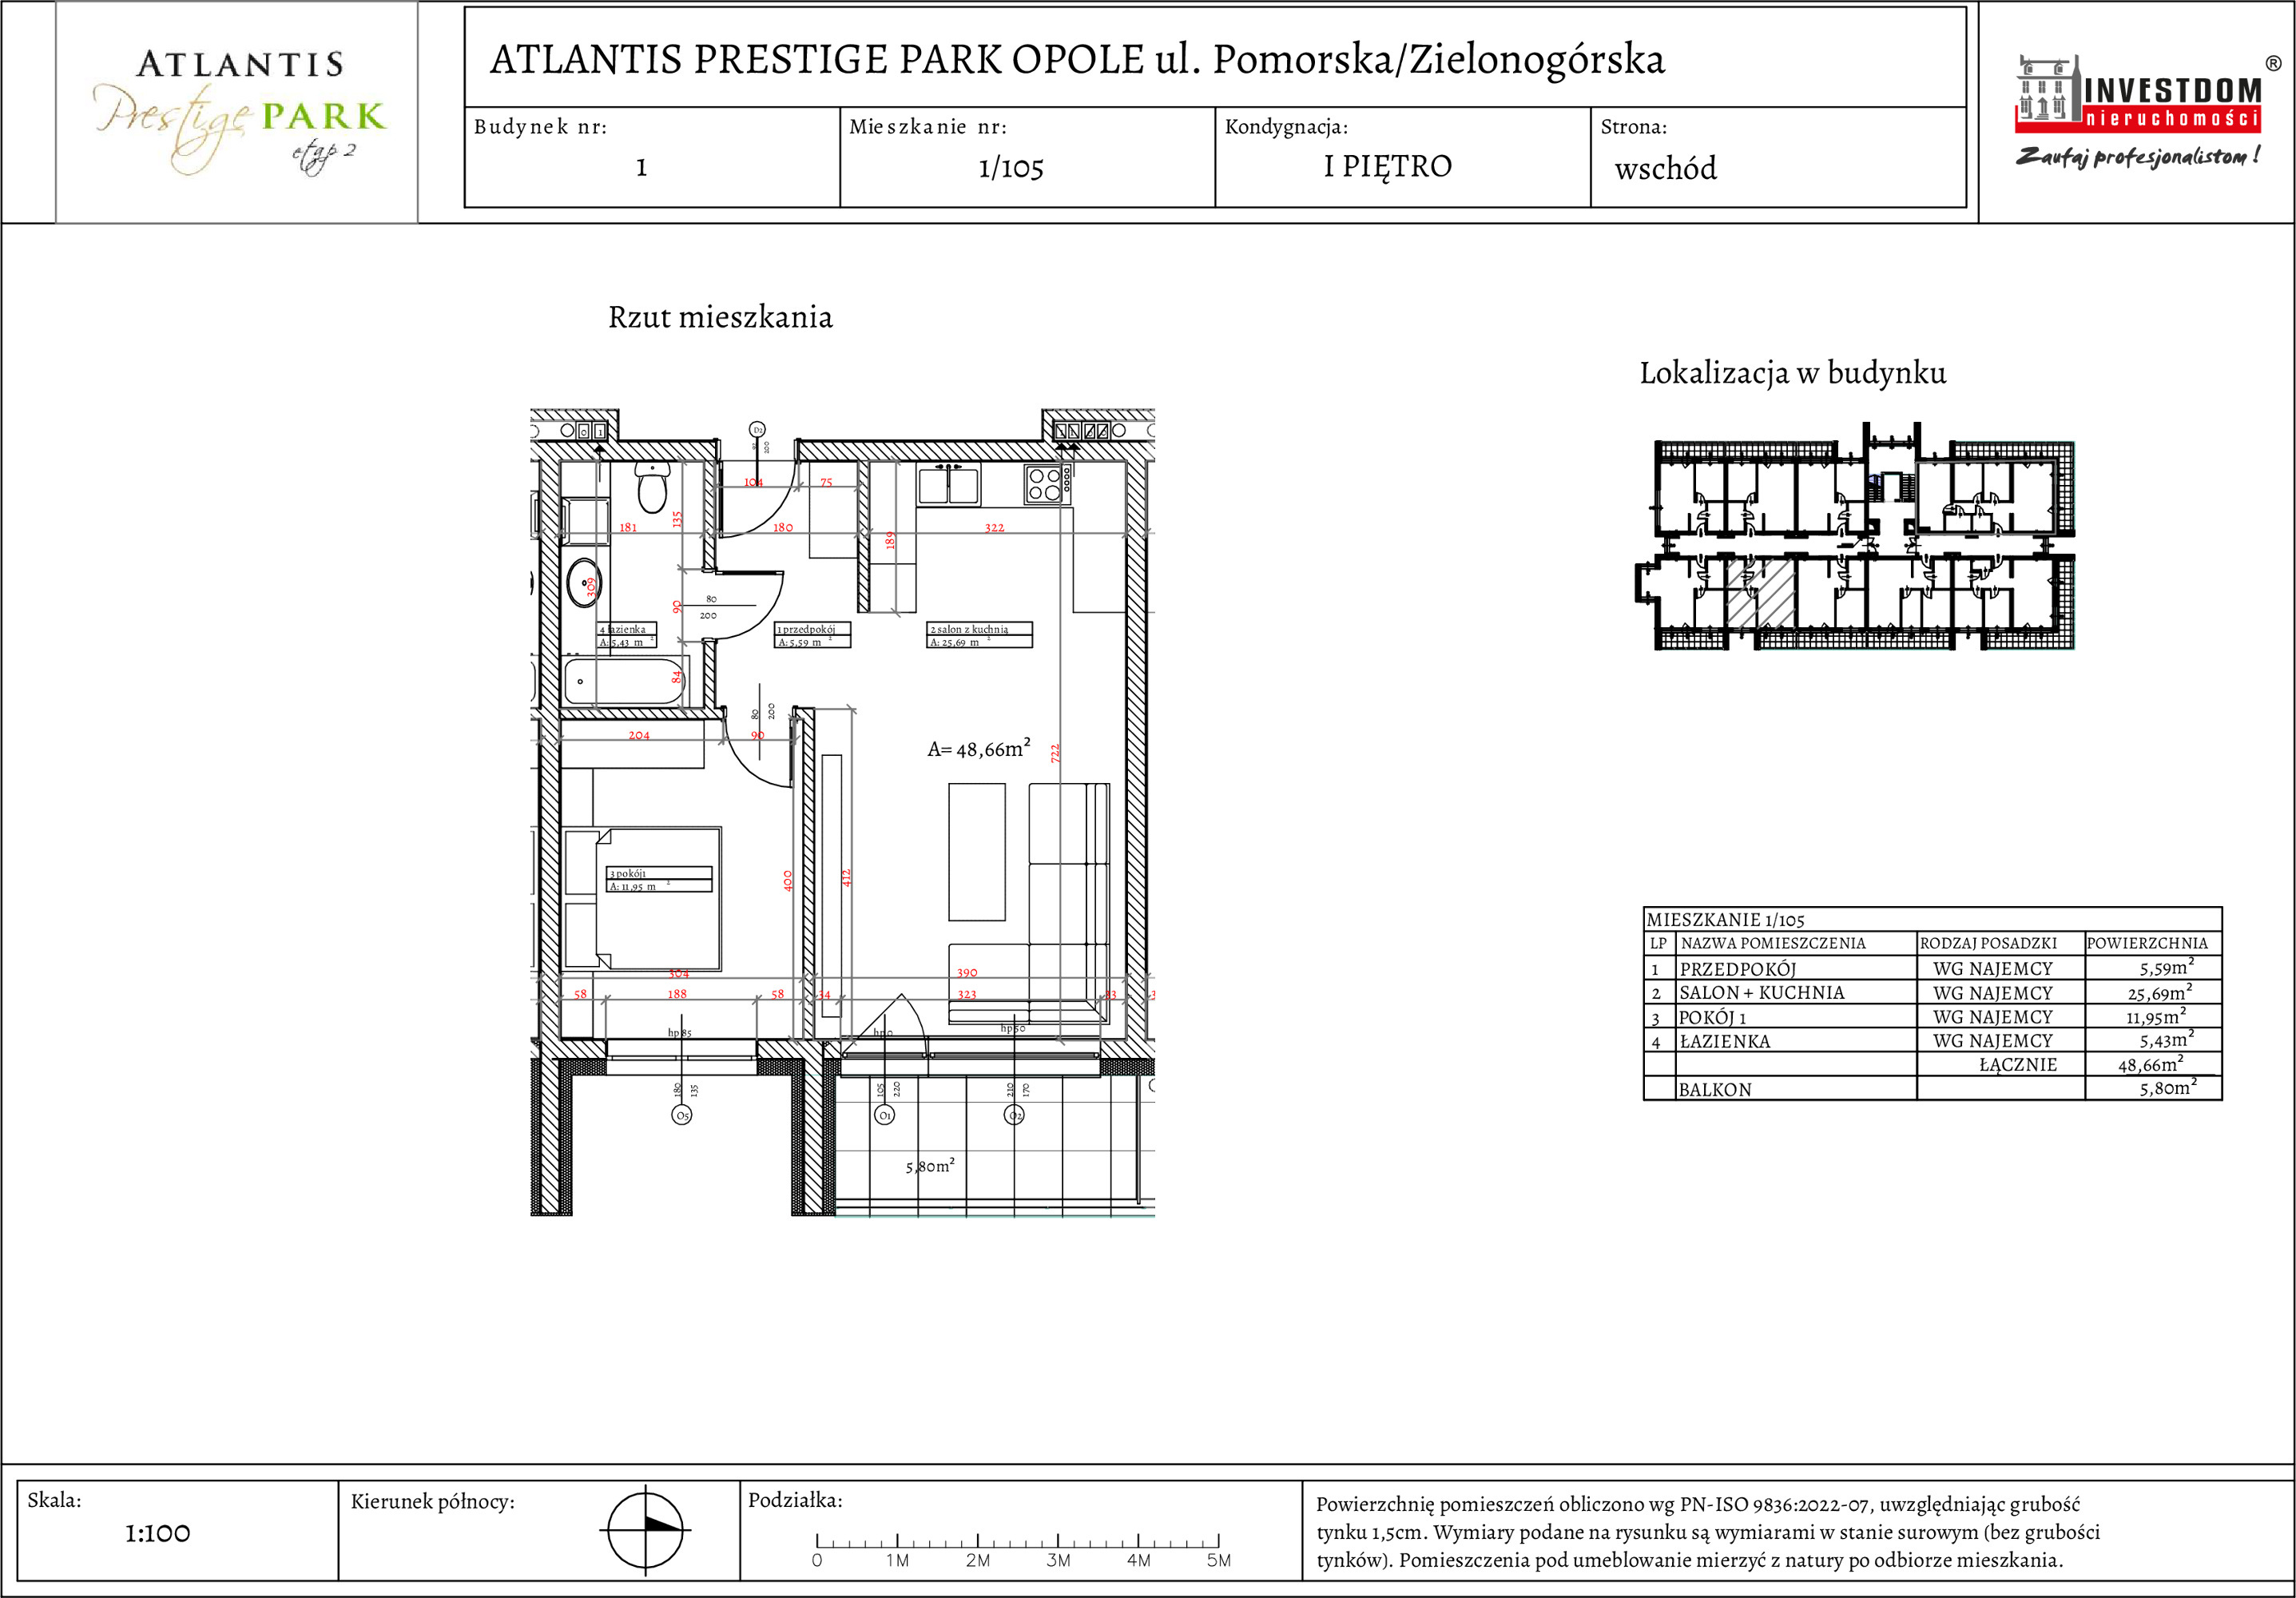
Task: Click the Podziałka: label
Action: click(795, 1500)
